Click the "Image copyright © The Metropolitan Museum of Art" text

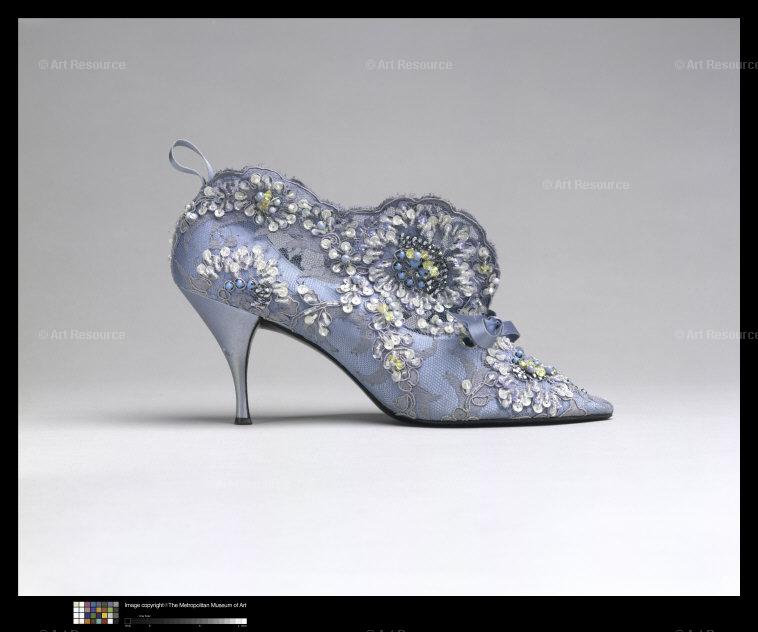pos(186,605)
